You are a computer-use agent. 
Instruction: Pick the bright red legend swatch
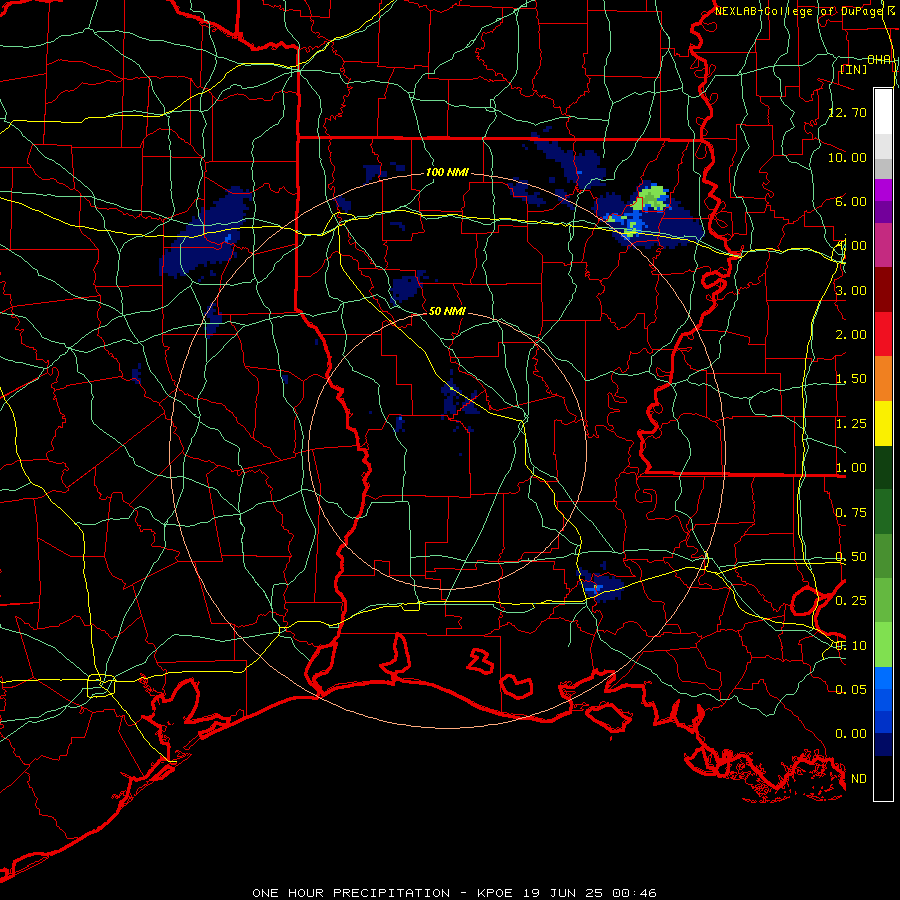point(883,334)
